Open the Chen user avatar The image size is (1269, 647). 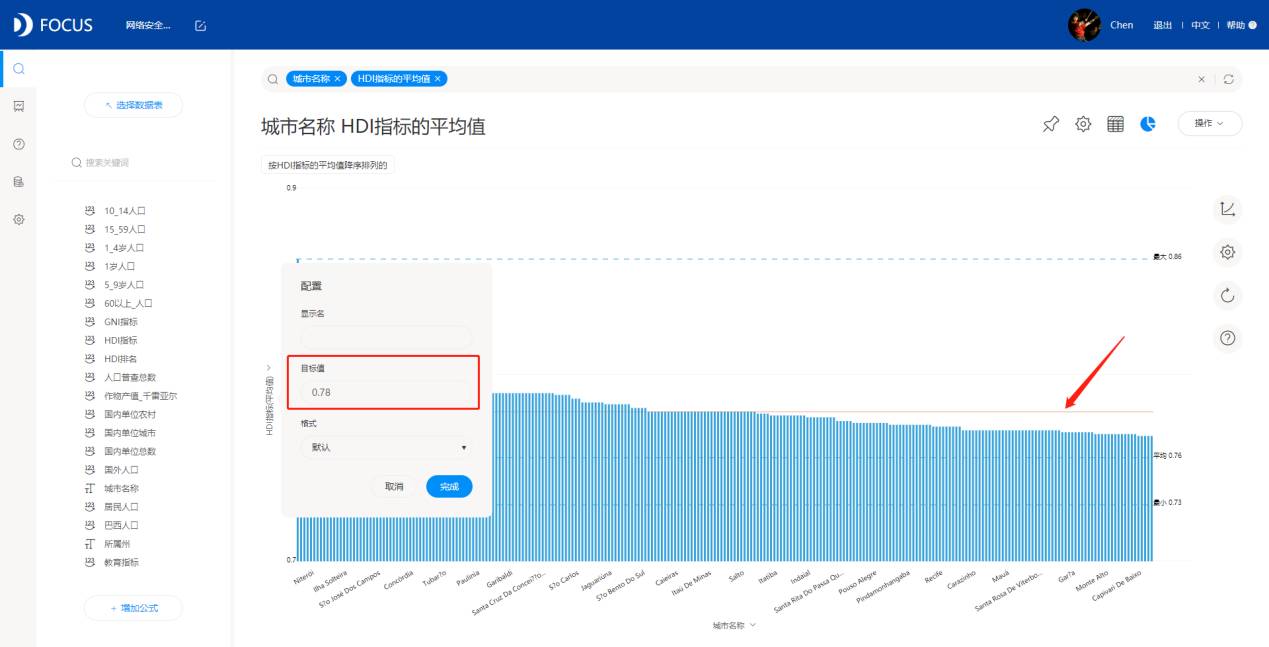tap(1084, 25)
